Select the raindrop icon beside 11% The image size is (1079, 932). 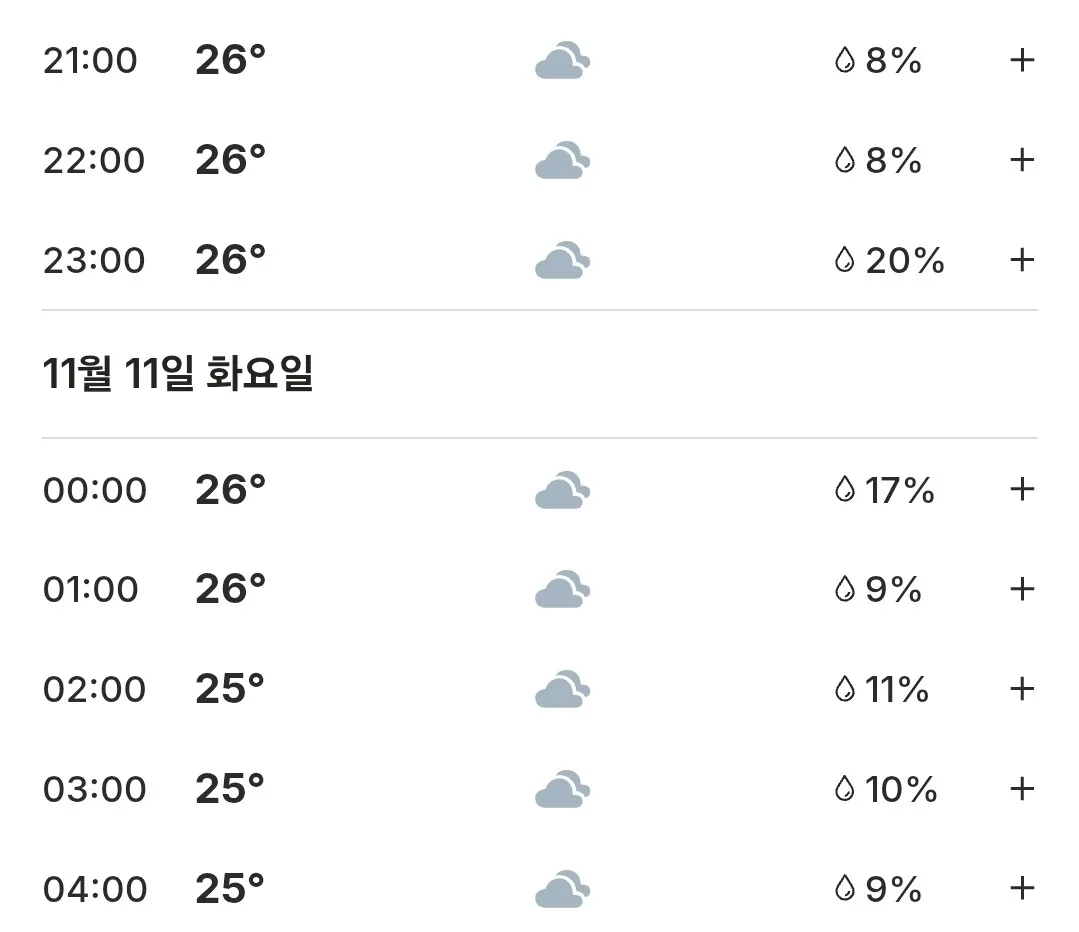844,689
